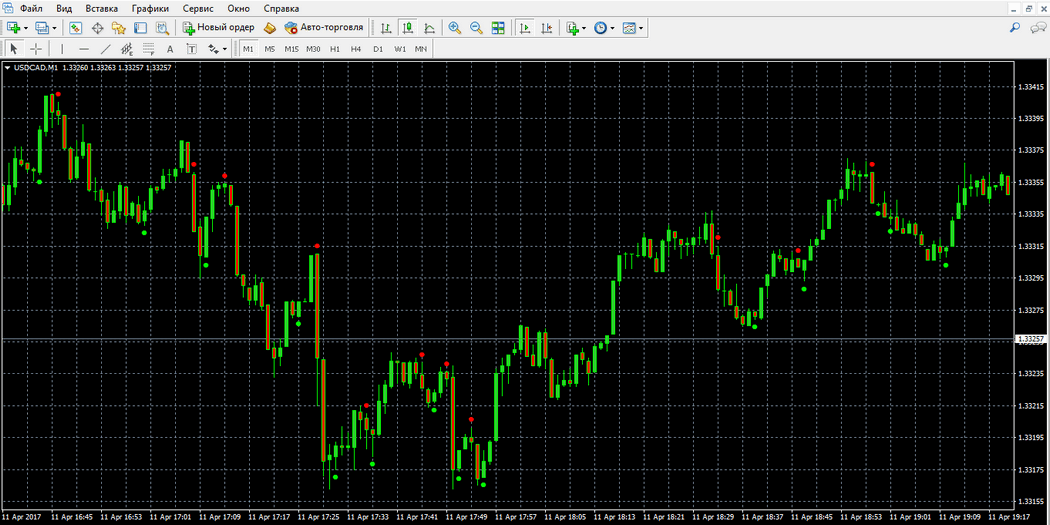Toggle candlestick chart mode
The height and width of the screenshot is (525, 1050).
pyautogui.click(x=407, y=28)
